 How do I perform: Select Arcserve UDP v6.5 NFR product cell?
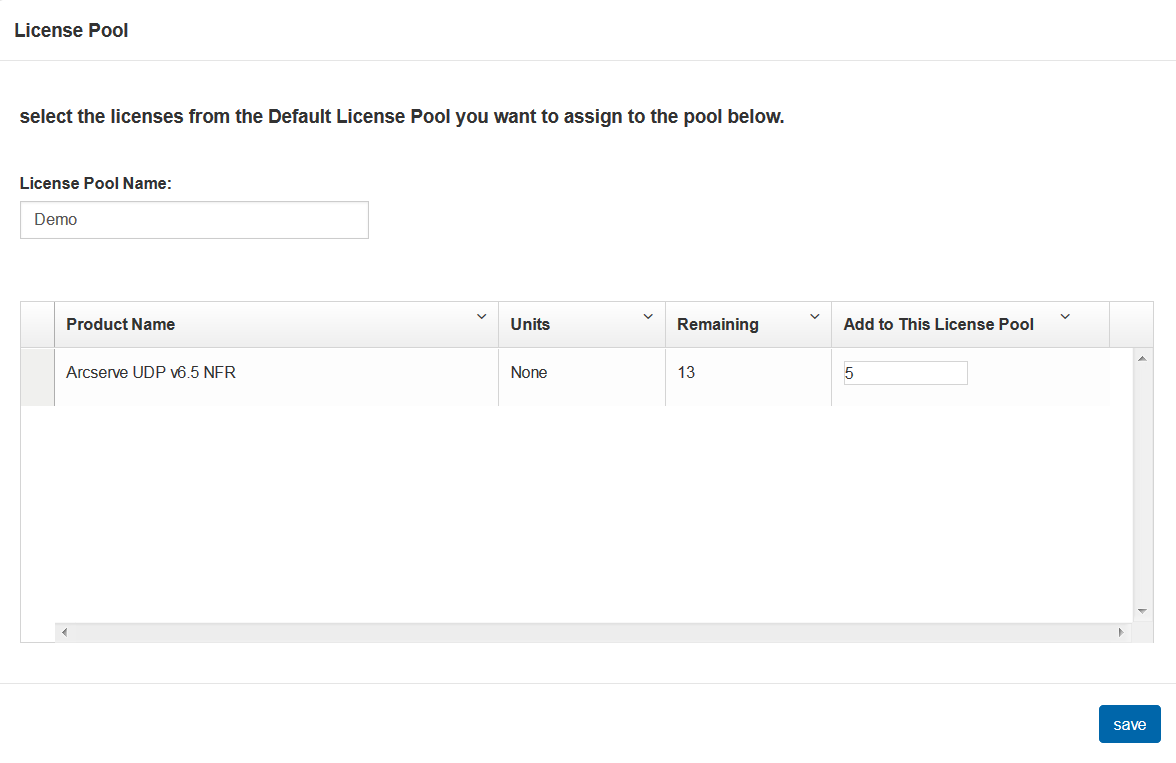pyautogui.click(x=277, y=377)
